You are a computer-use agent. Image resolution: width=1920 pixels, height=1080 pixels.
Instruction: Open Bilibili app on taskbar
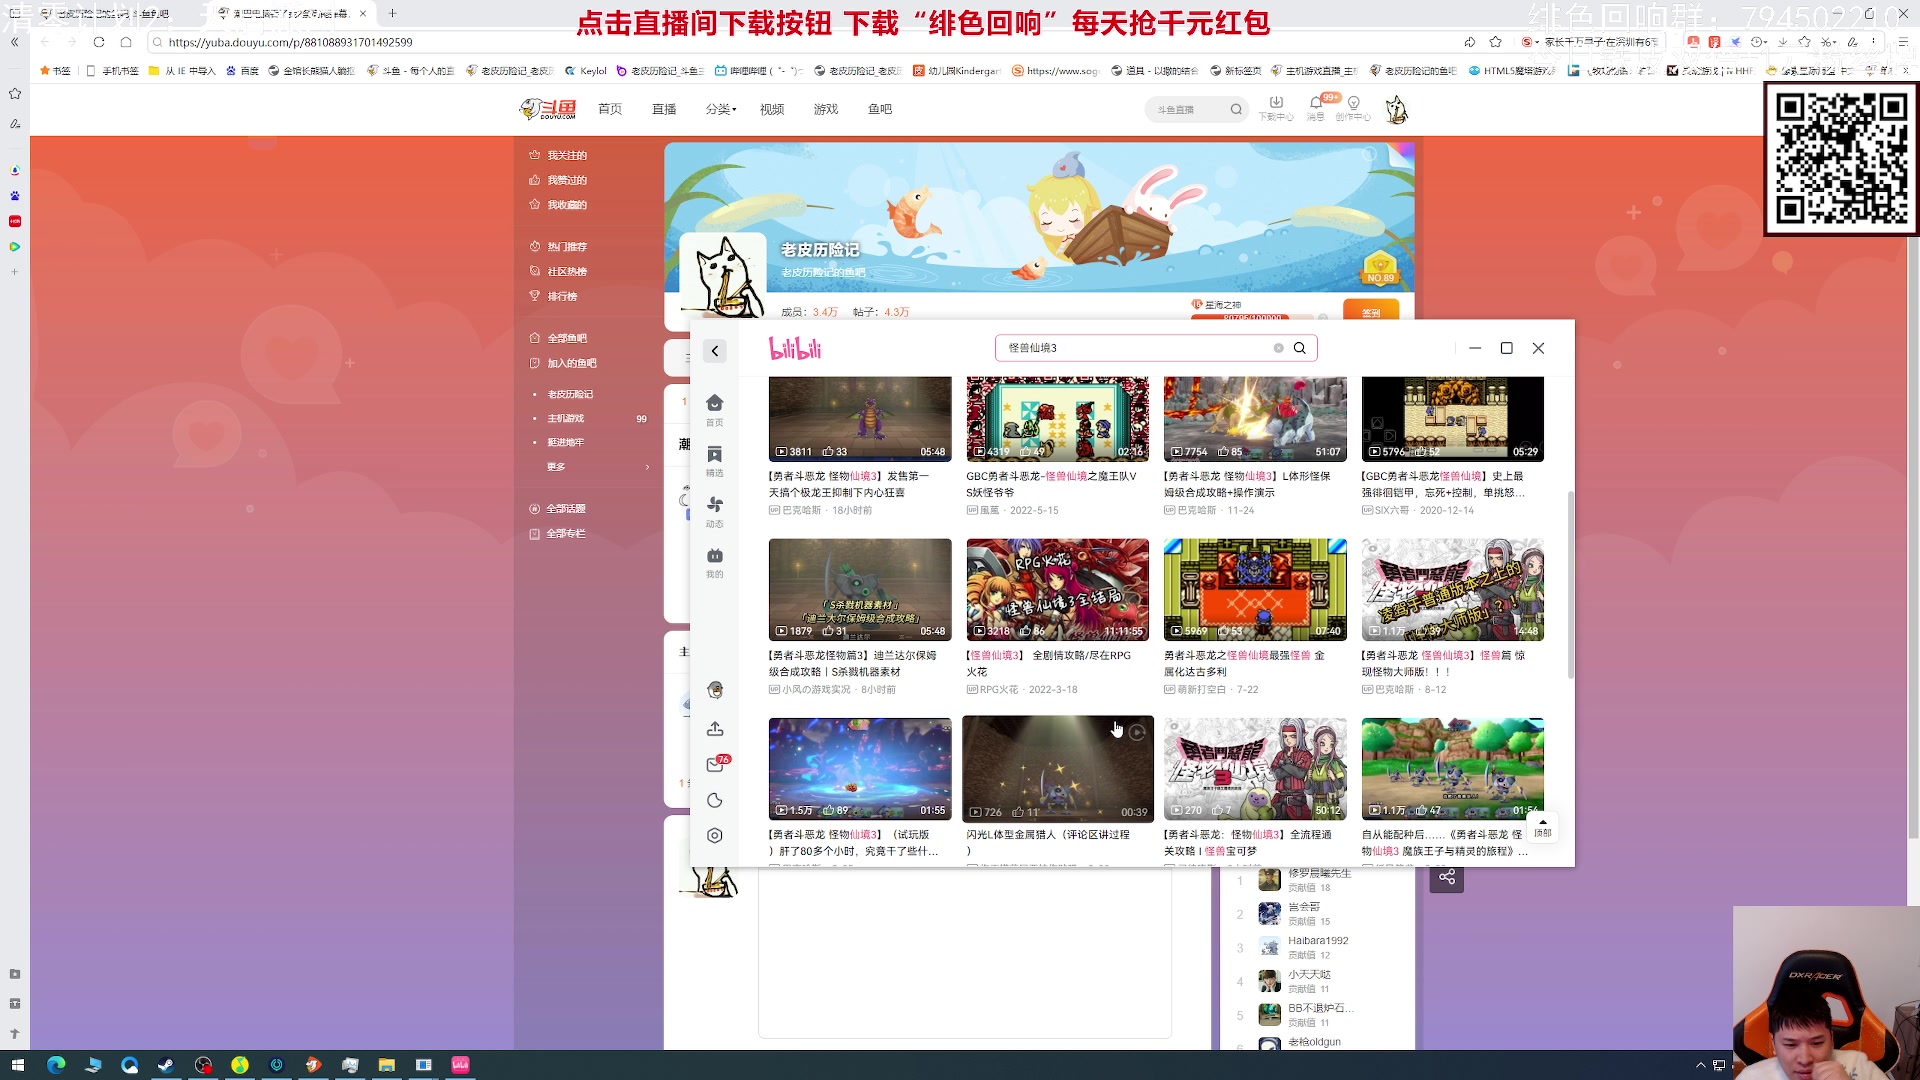point(460,1065)
